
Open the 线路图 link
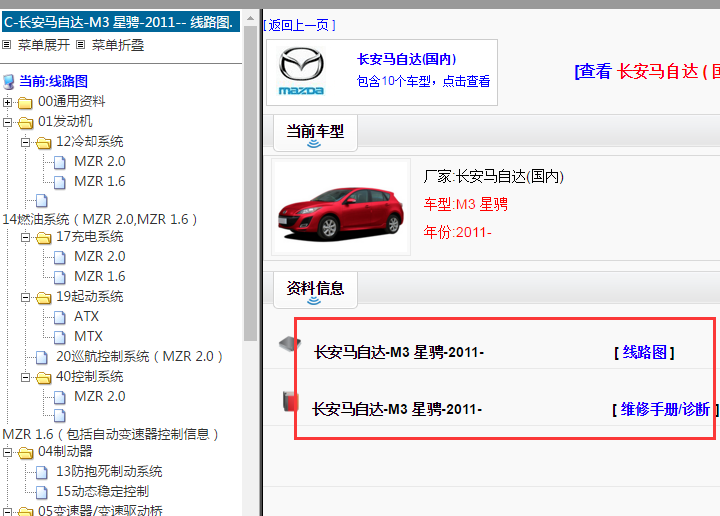point(644,353)
